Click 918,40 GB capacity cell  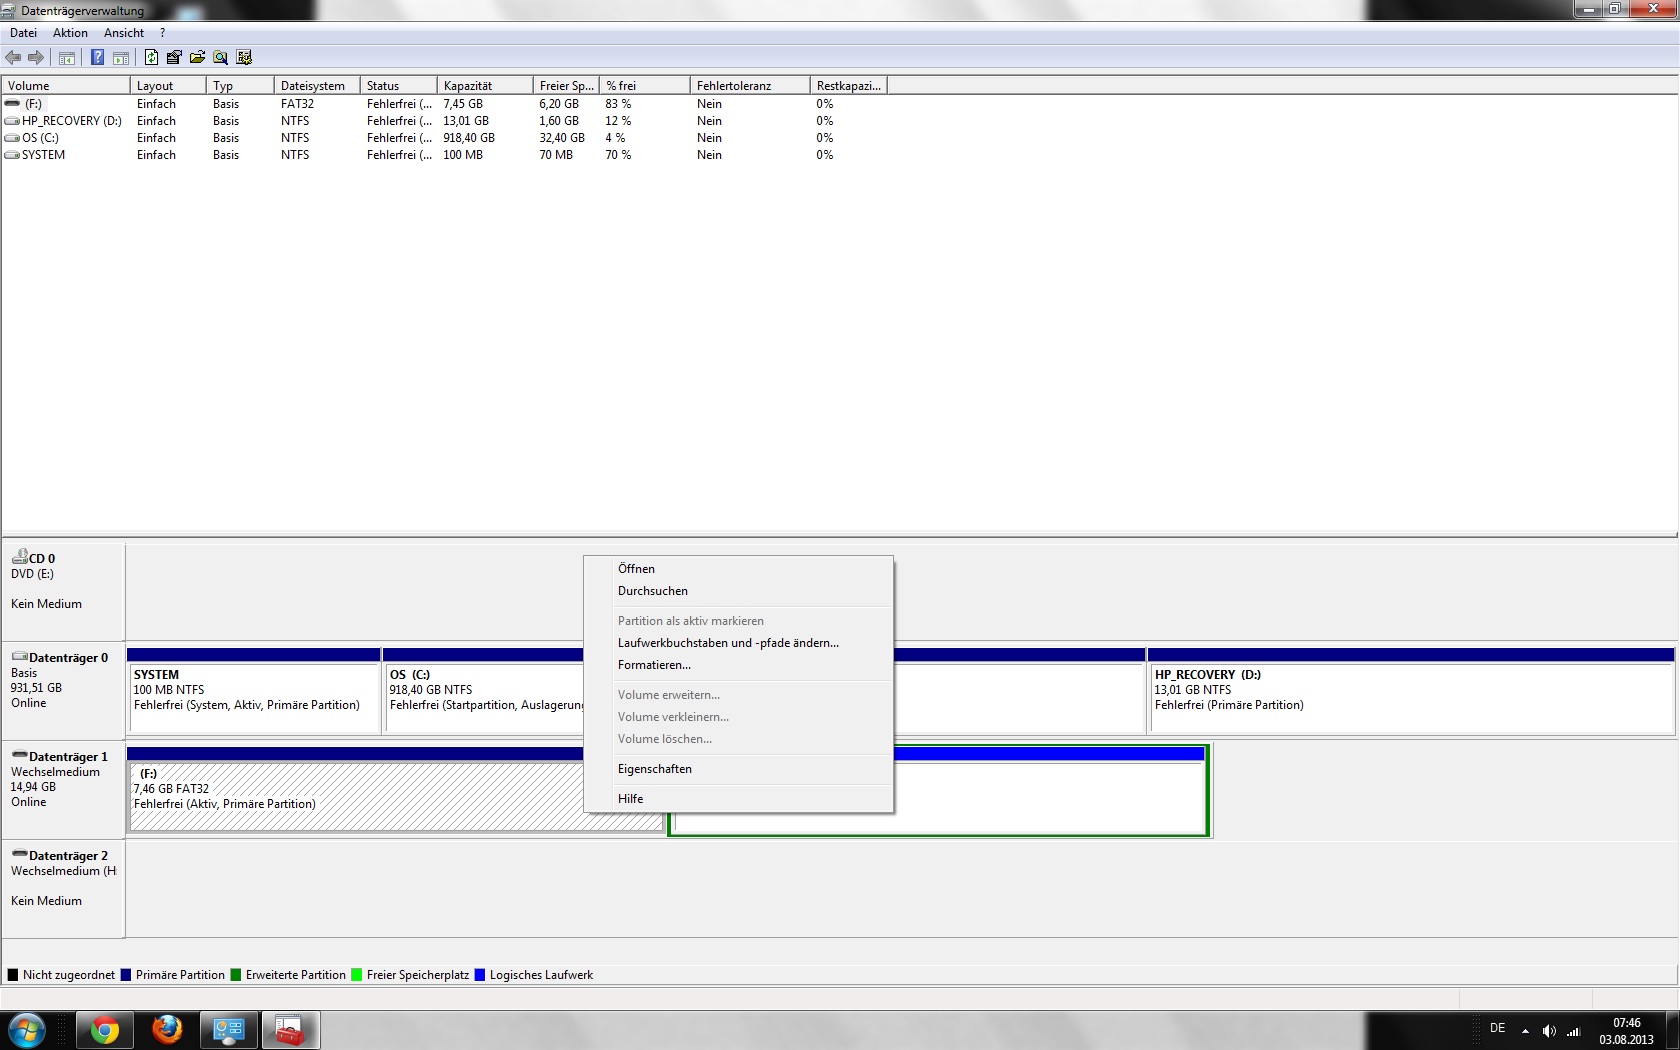pos(469,138)
